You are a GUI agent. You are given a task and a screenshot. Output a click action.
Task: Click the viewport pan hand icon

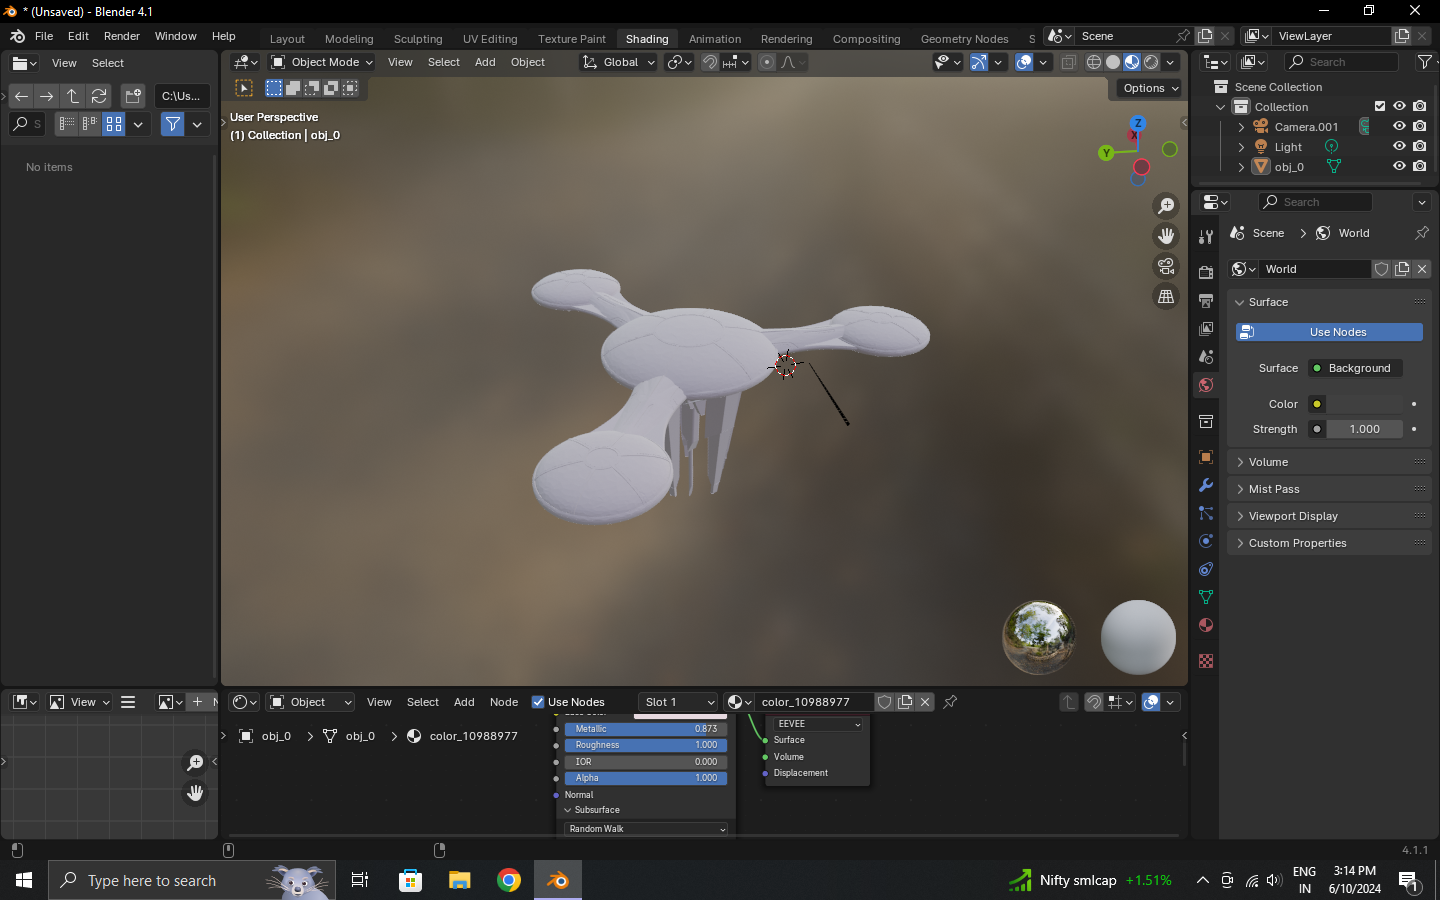[x=1166, y=236]
